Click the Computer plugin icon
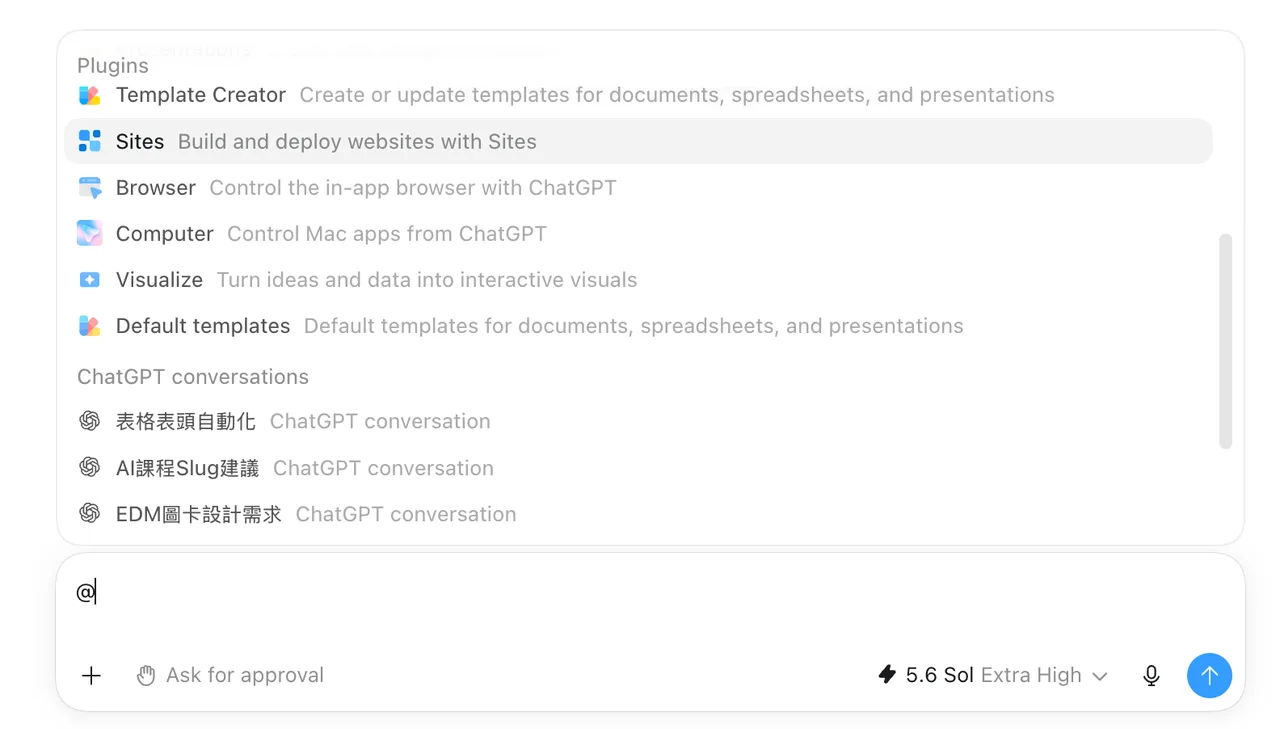Viewport: 1280px width, 729px height. pos(90,233)
